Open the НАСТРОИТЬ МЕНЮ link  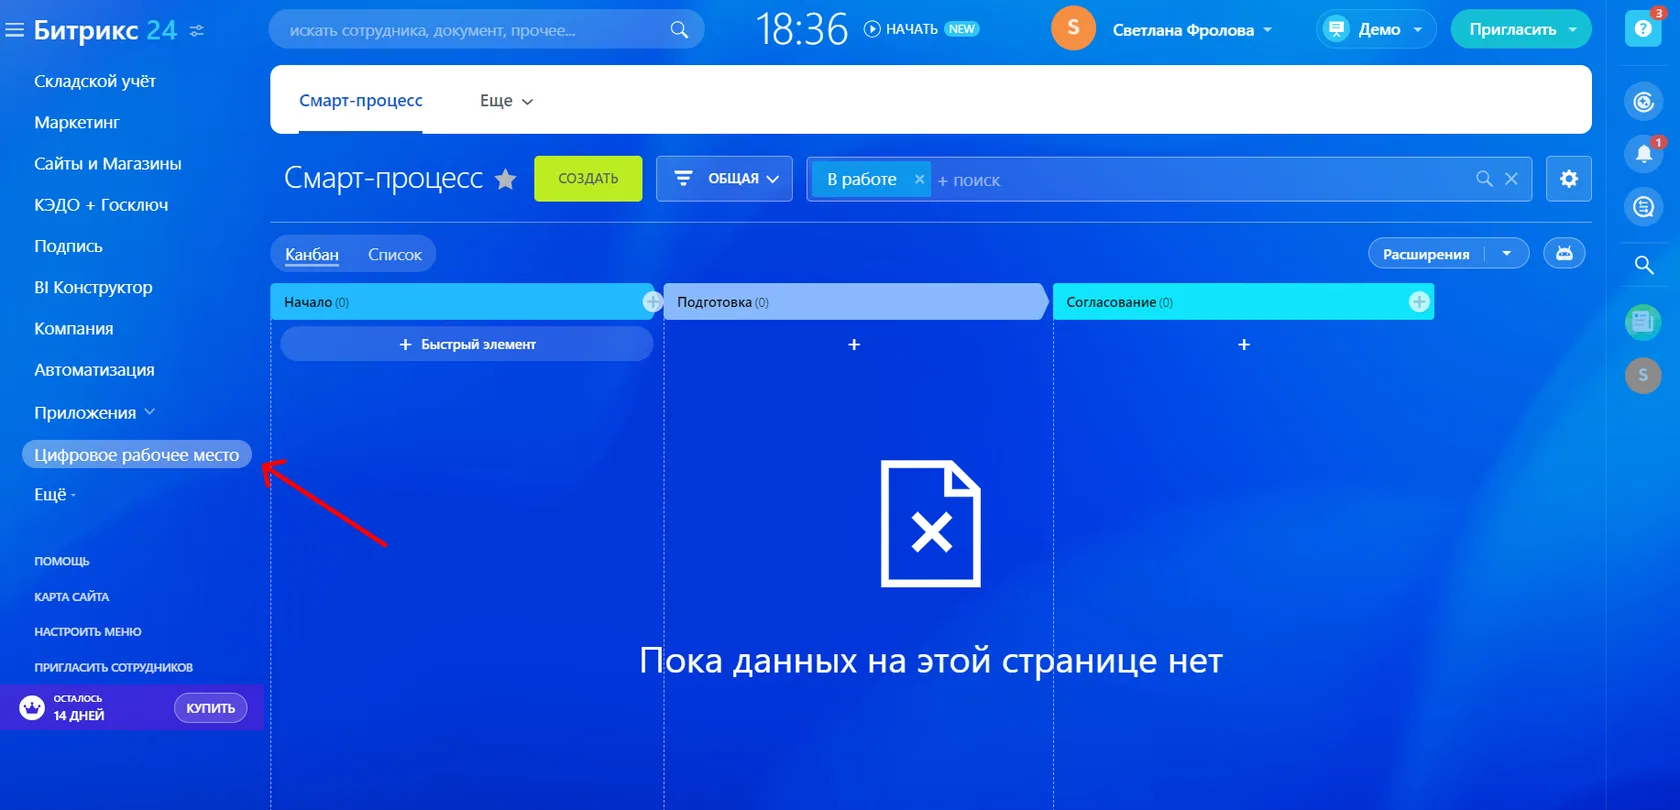coord(87,631)
